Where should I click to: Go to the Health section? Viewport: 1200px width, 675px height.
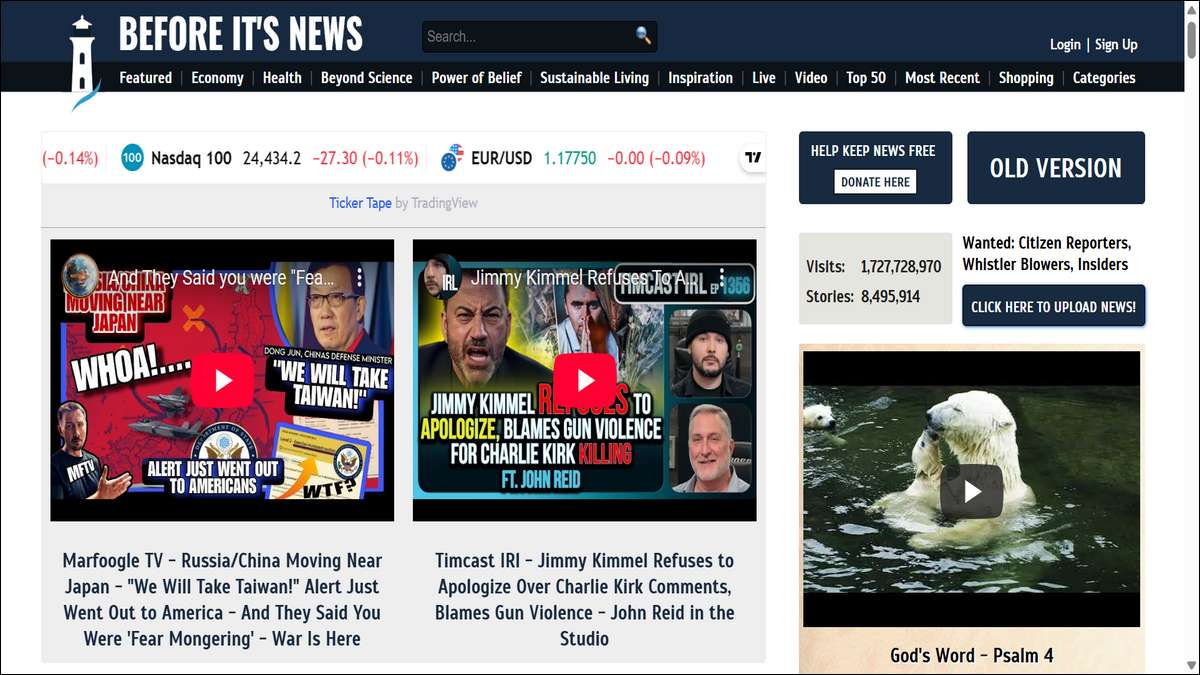(282, 77)
